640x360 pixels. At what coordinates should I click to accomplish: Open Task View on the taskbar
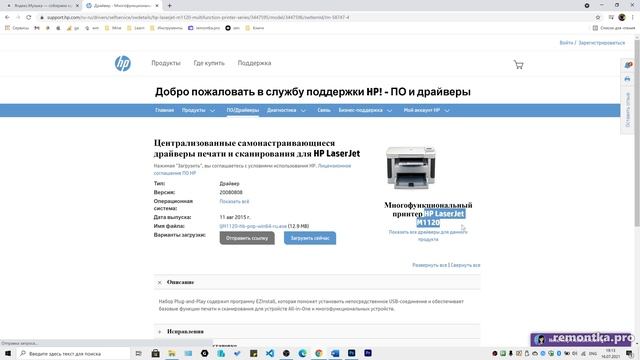tap(139, 353)
